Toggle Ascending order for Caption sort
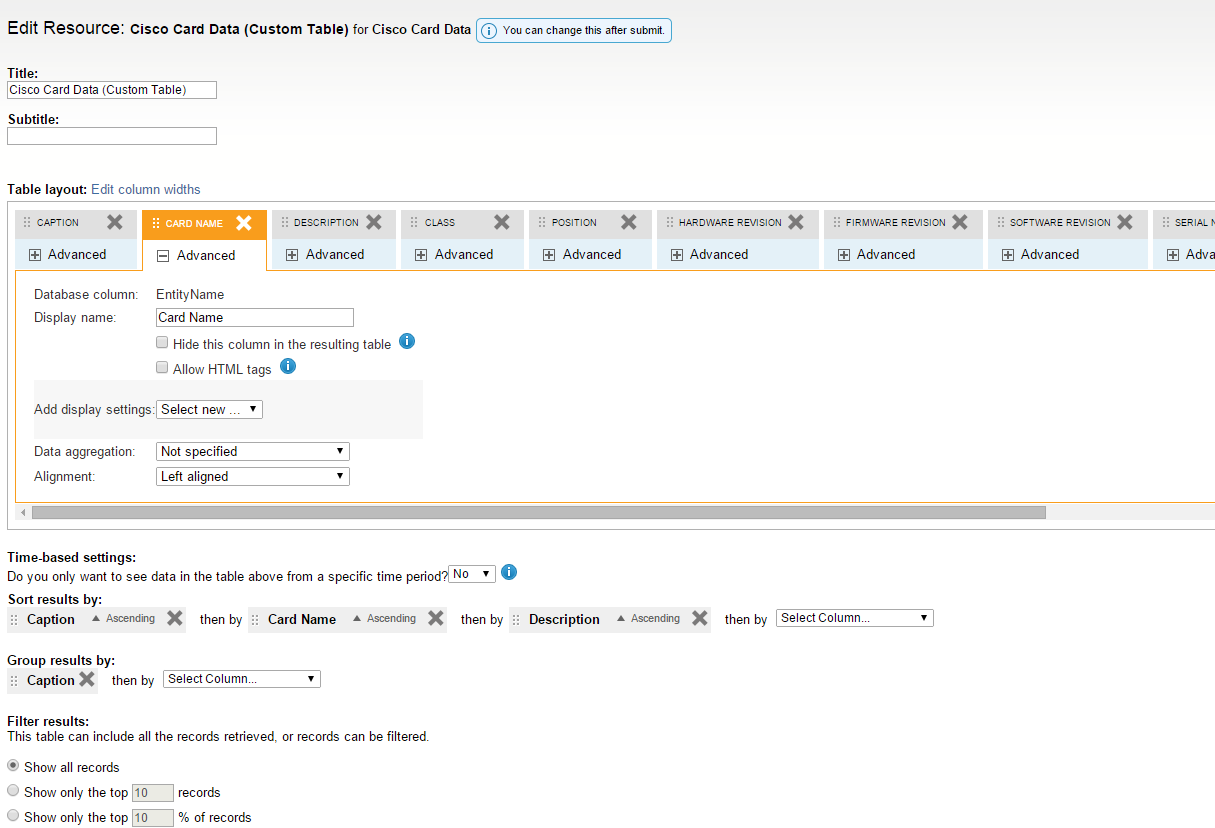1215x828 pixels. pyautogui.click(x=124, y=619)
